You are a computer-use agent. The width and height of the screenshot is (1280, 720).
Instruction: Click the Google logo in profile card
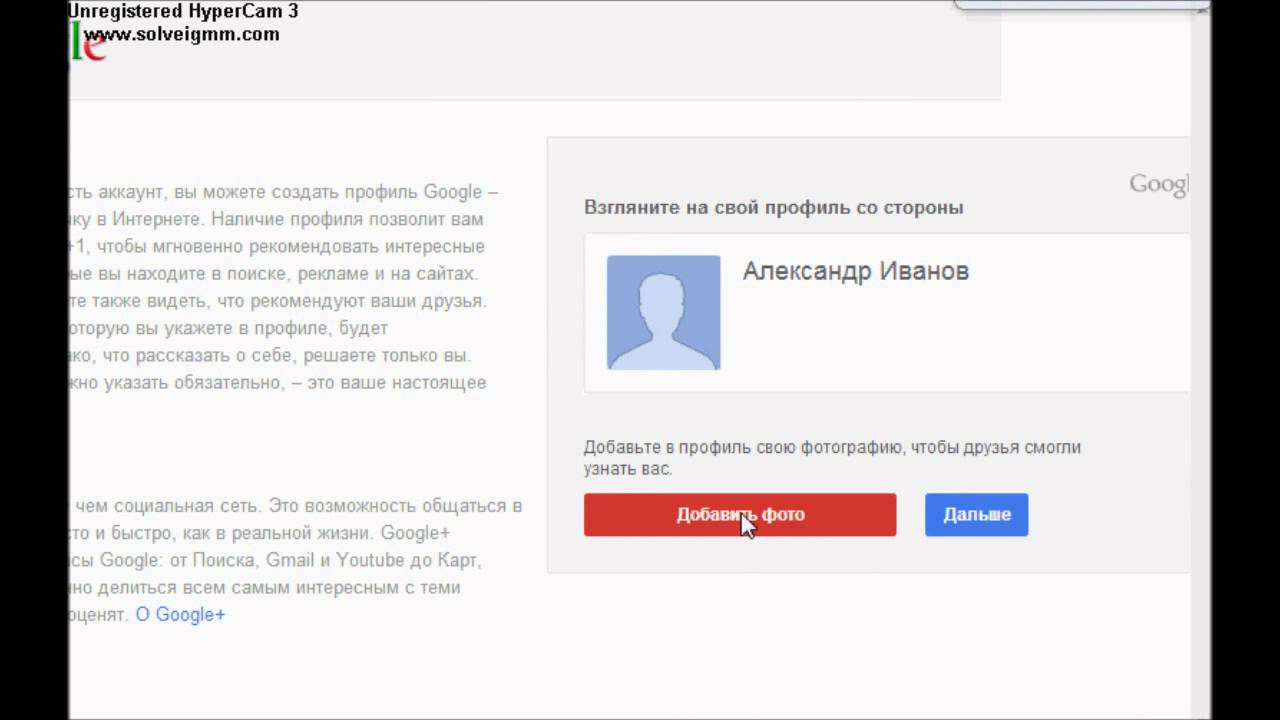click(x=1159, y=184)
